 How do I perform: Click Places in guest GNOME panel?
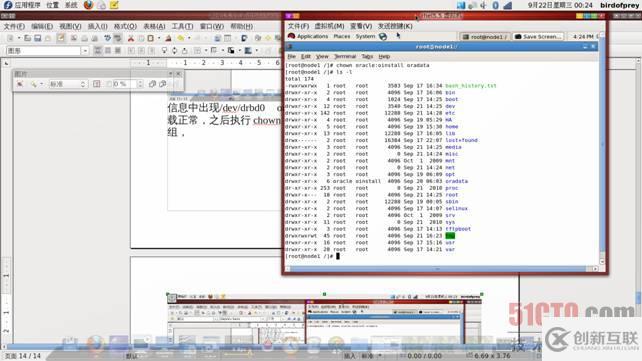tap(341, 36)
